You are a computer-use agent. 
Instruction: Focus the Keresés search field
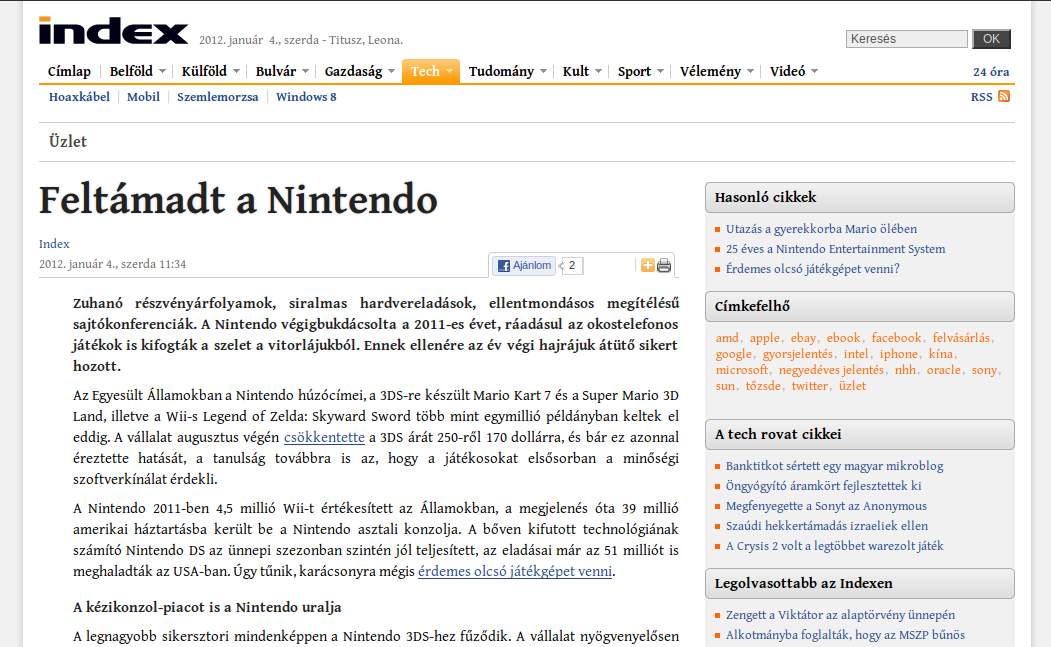pyautogui.click(x=907, y=39)
